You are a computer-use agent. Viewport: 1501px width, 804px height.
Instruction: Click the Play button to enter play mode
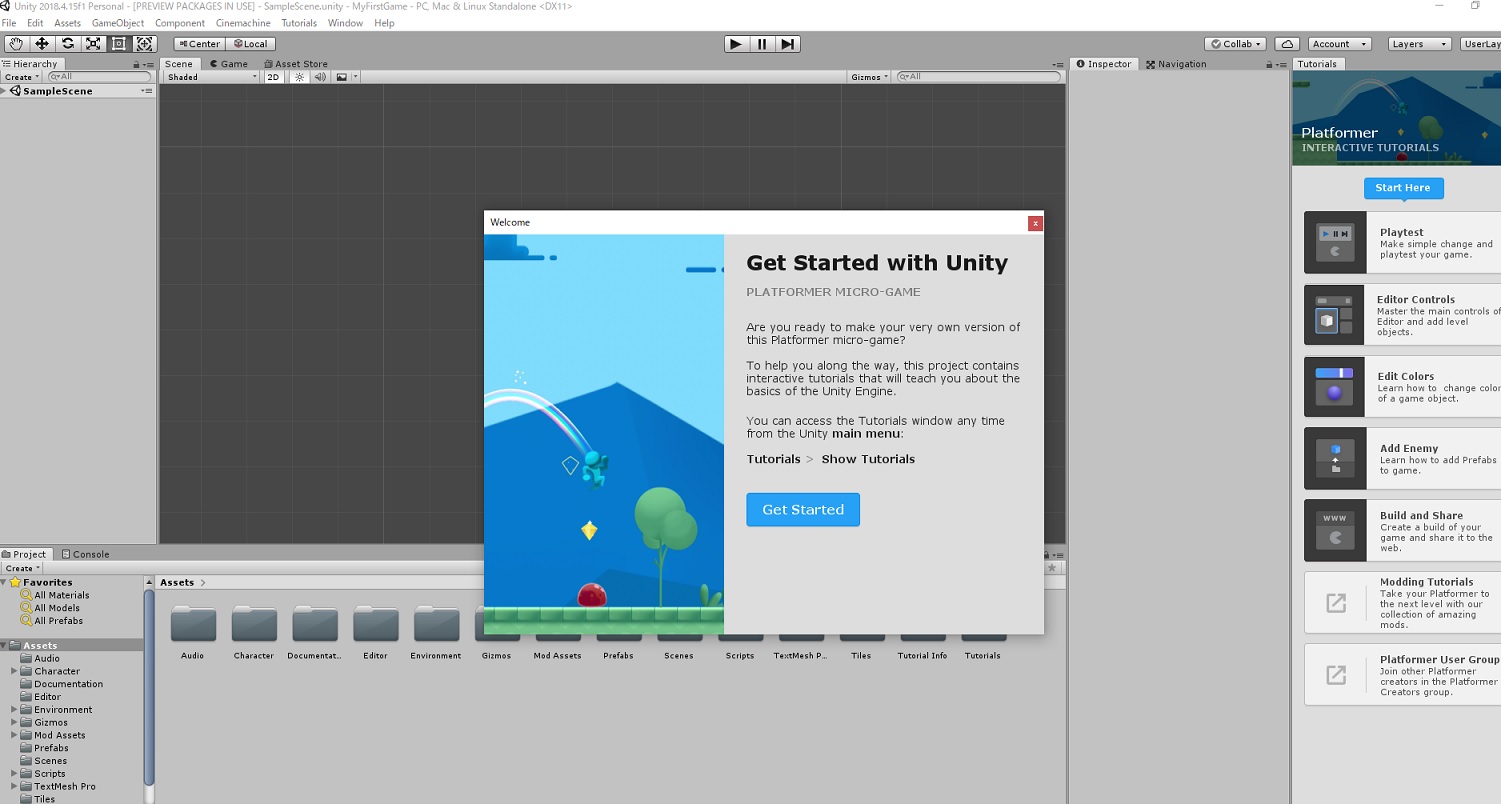pyautogui.click(x=735, y=43)
